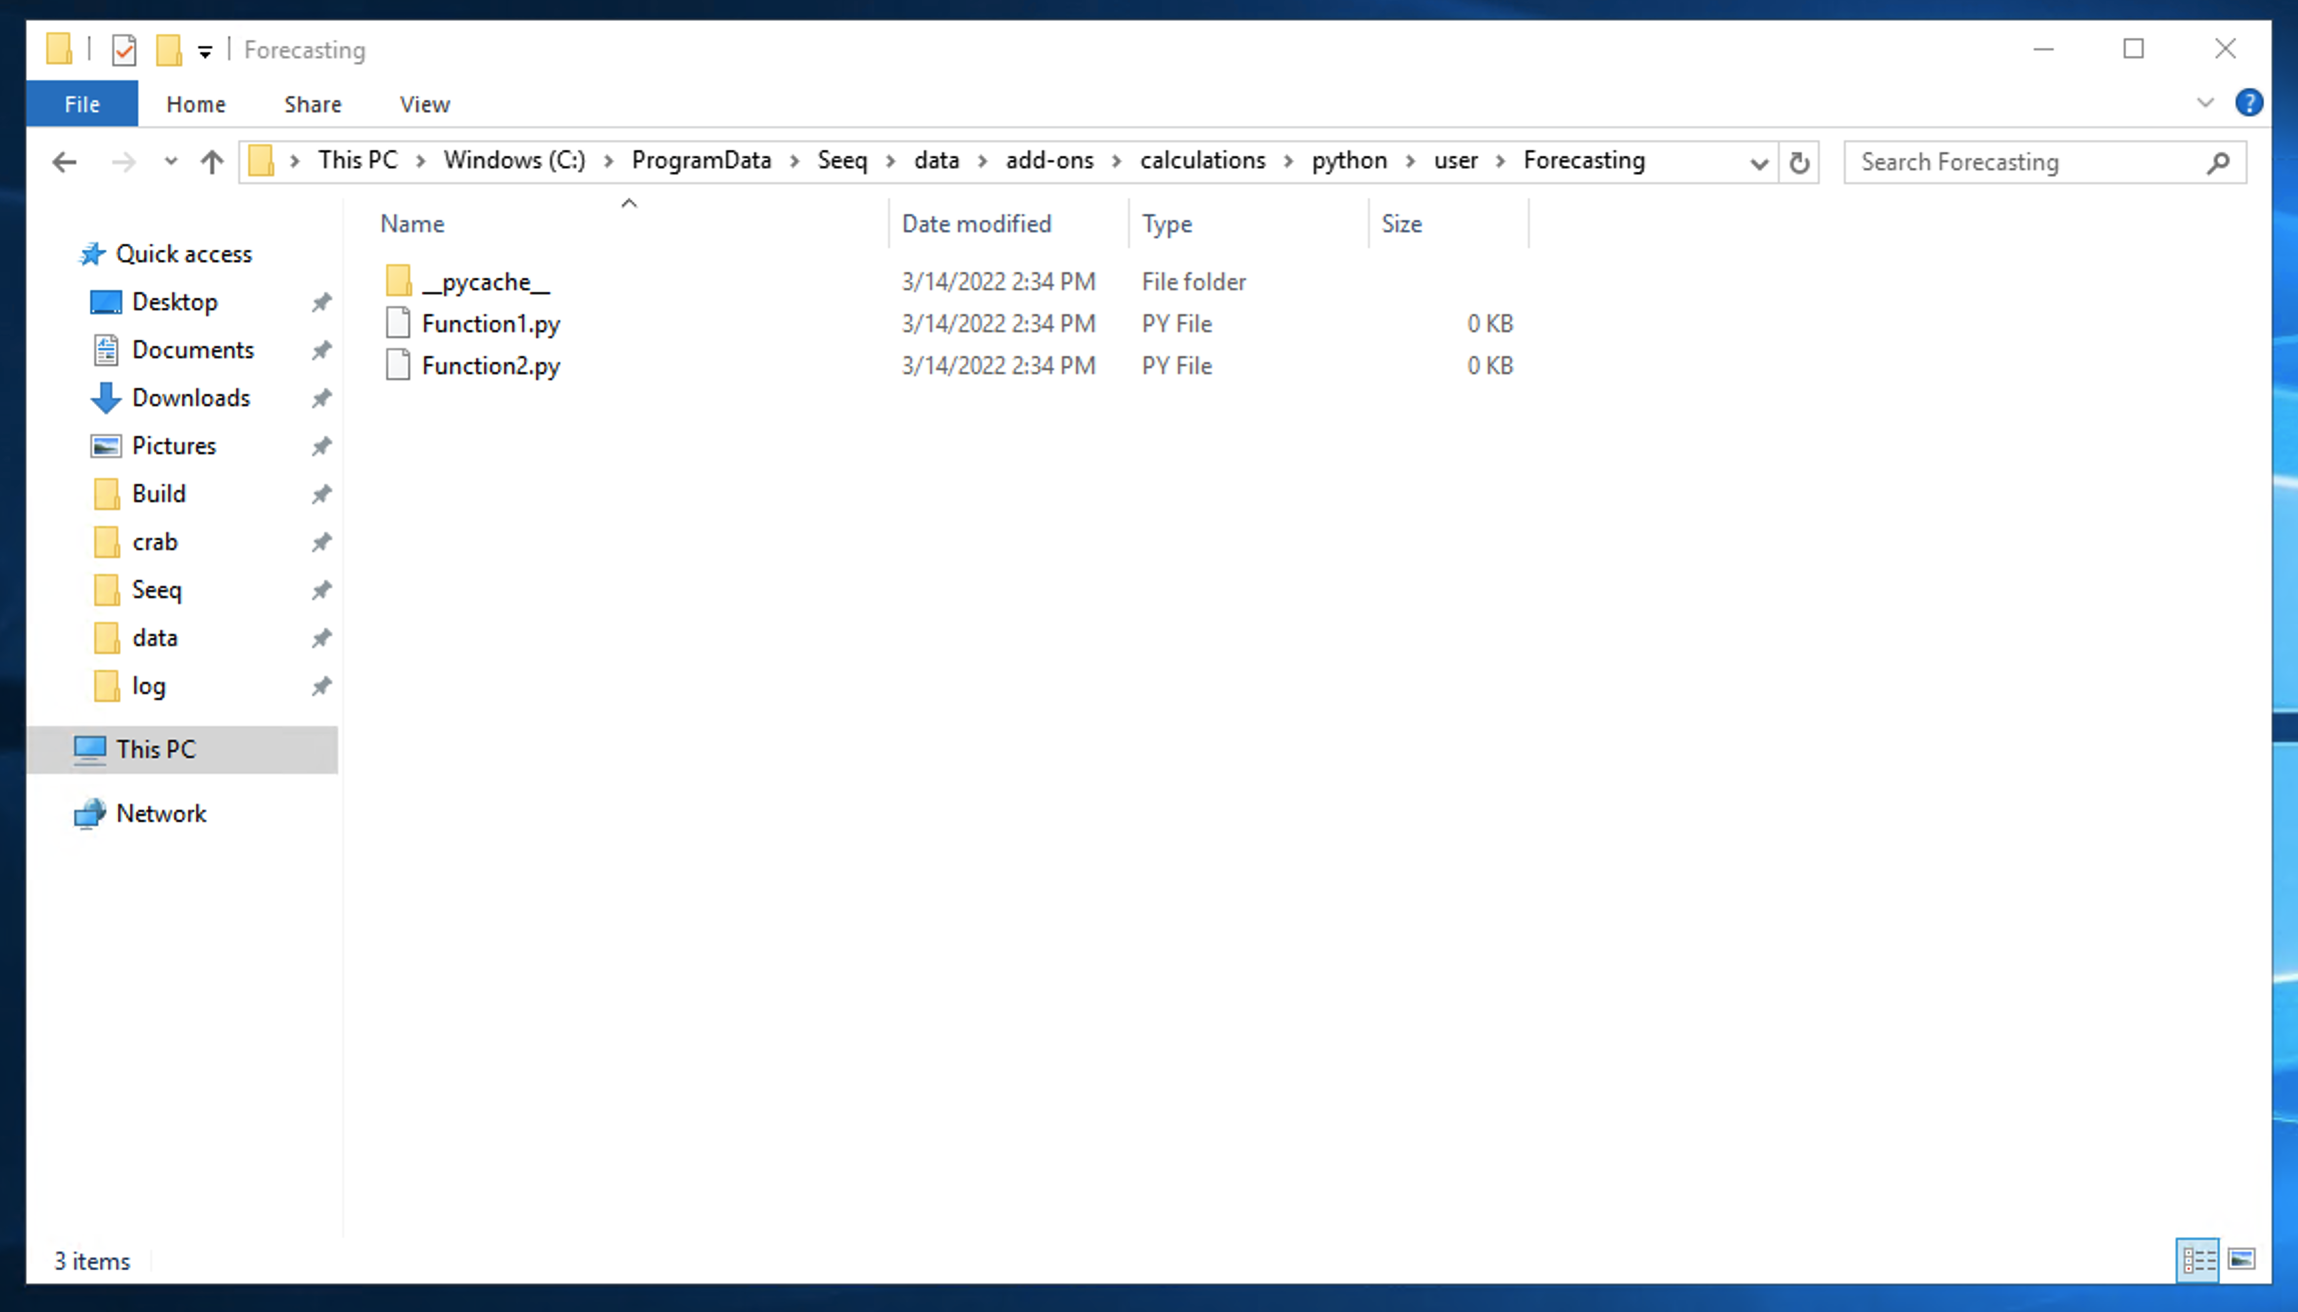Screen dimensions: 2298x1312
Task: Switch to details view layout
Action: coord(2197,1261)
